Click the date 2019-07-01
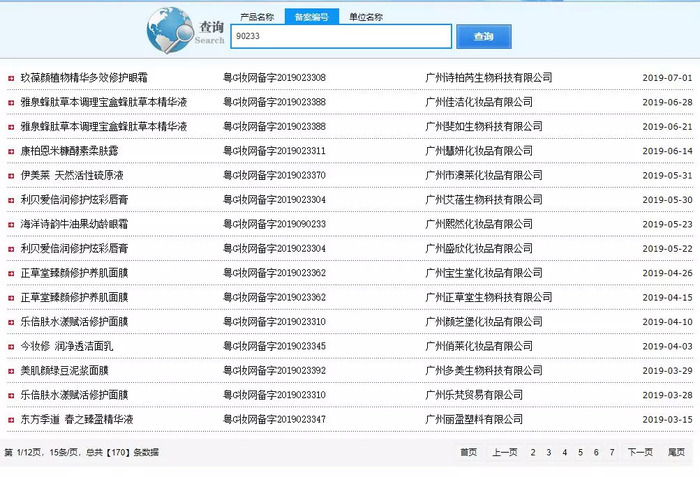The image size is (700, 477). tap(667, 78)
